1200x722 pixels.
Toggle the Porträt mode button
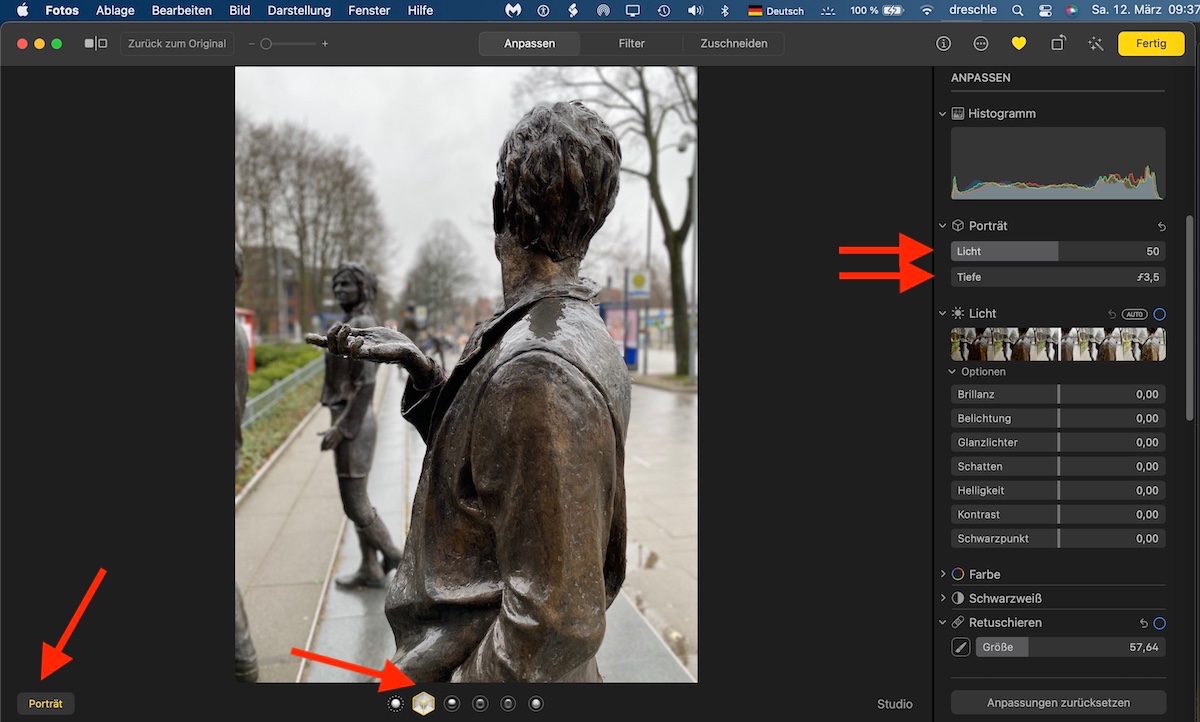pyautogui.click(x=46, y=704)
